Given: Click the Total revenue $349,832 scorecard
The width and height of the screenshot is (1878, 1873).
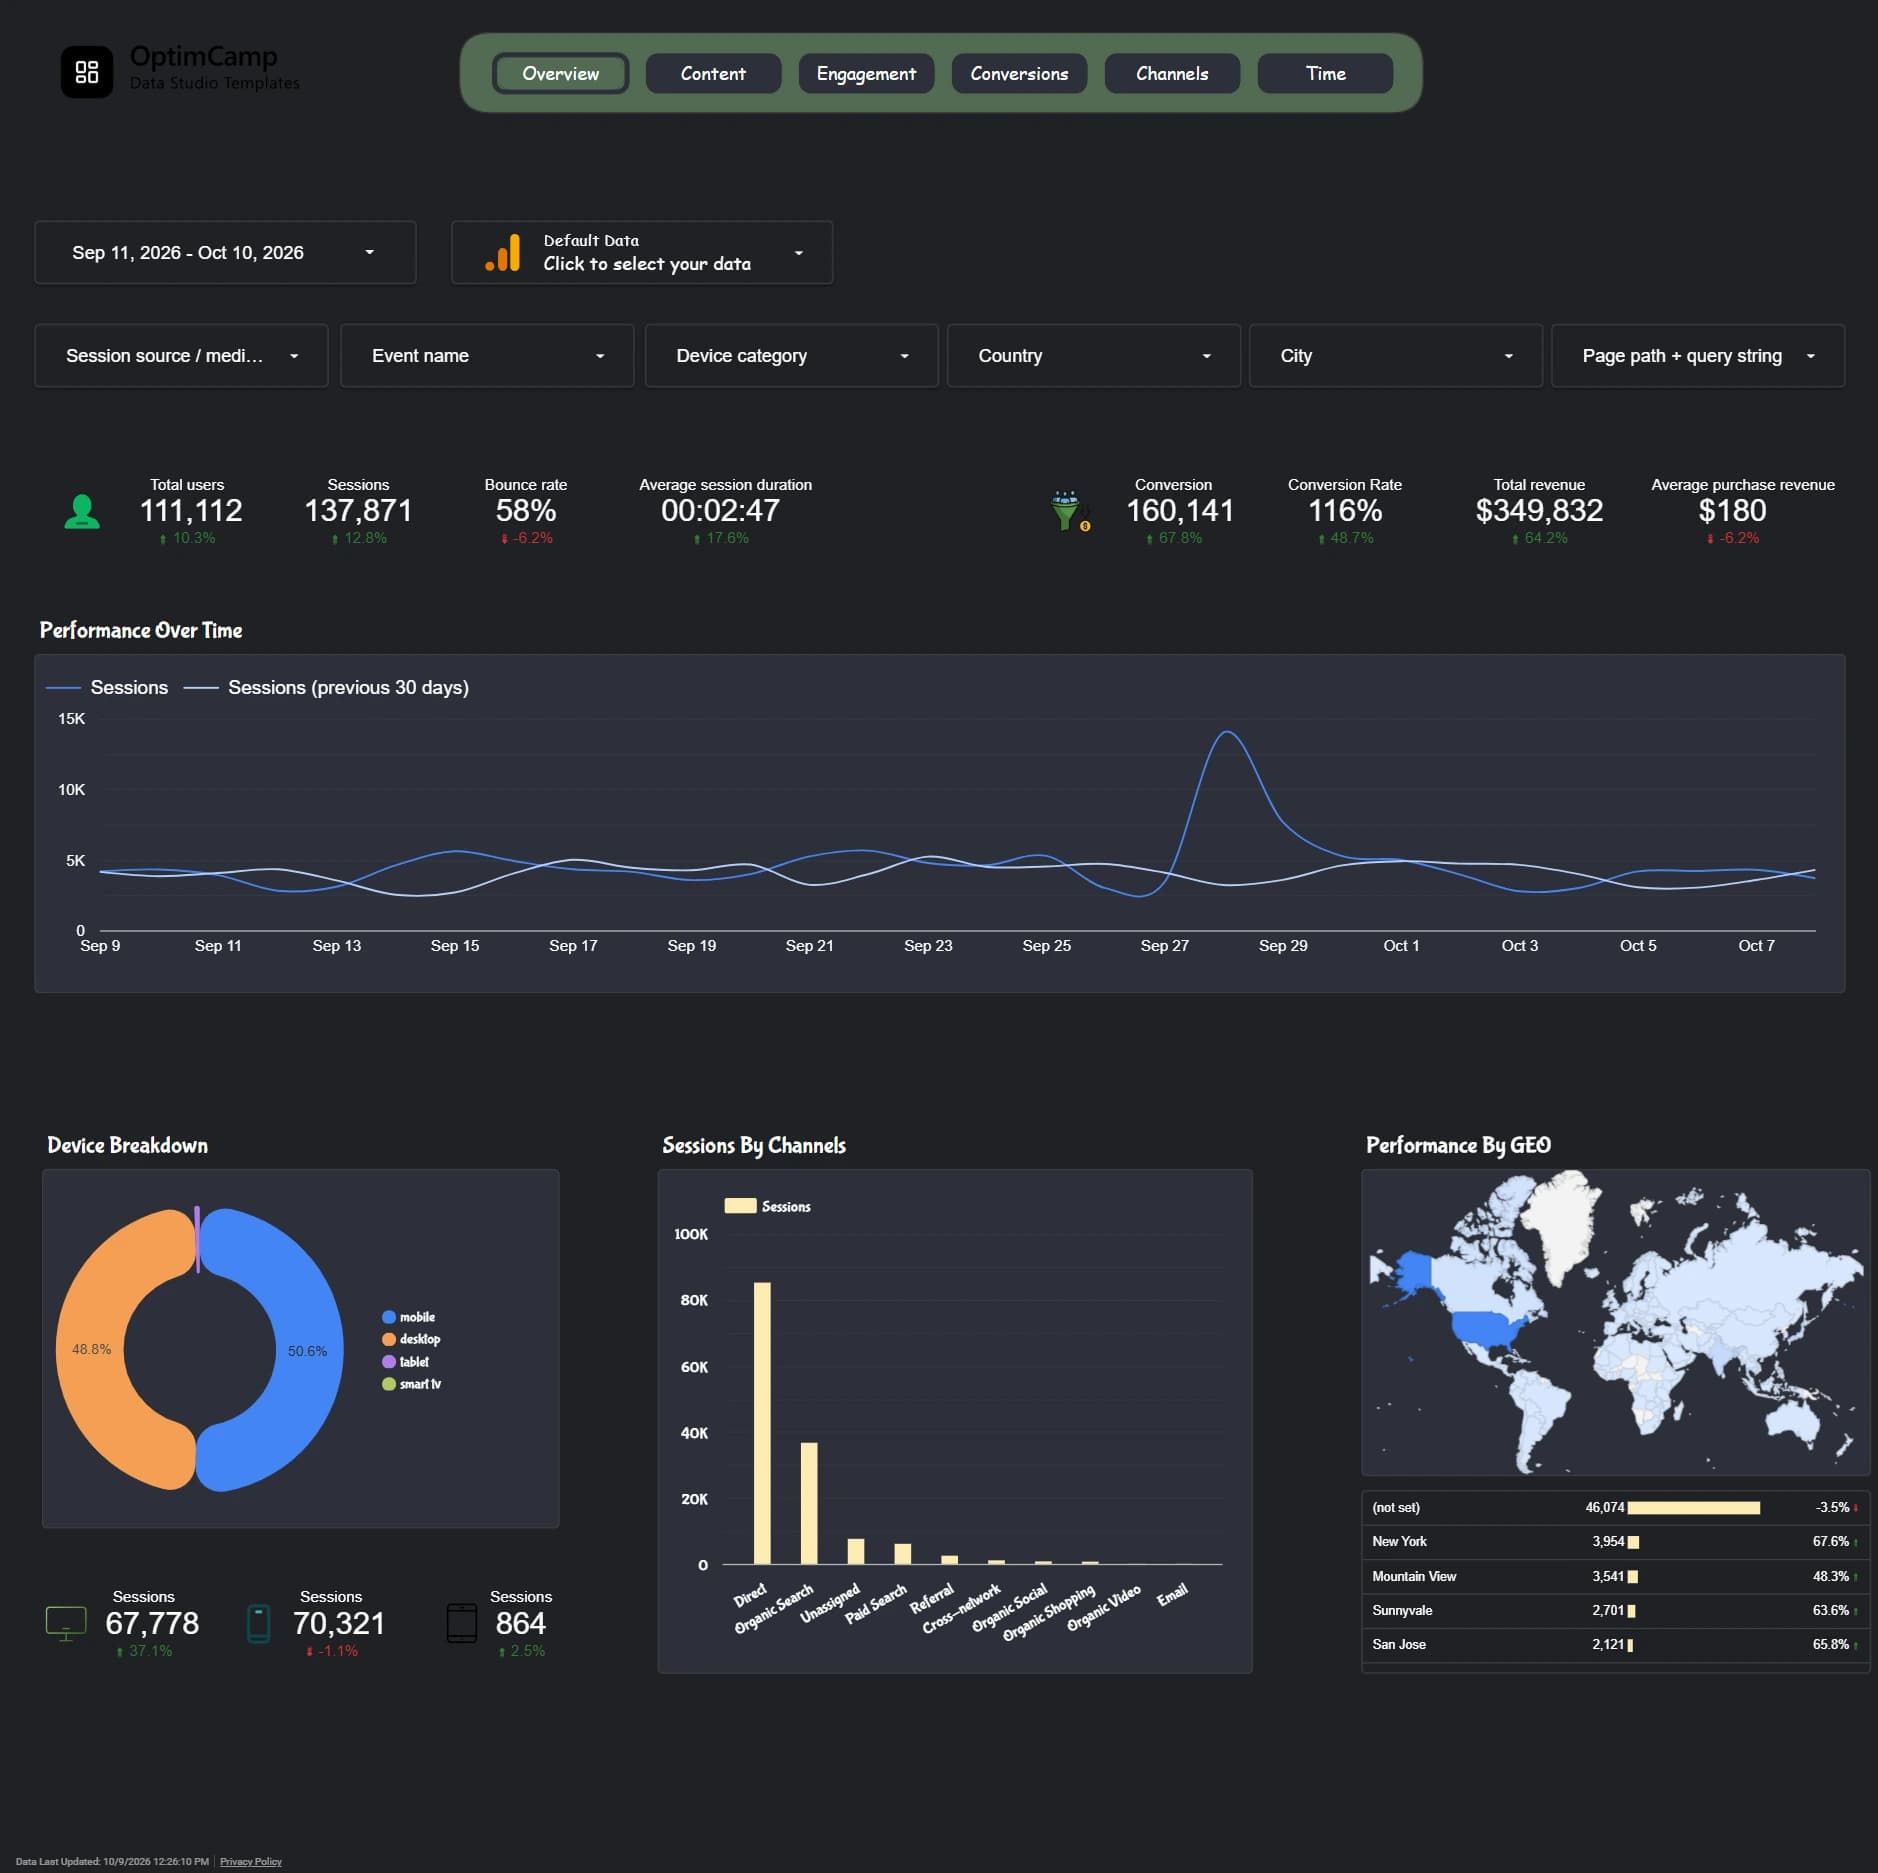Looking at the screenshot, I should point(1539,511).
